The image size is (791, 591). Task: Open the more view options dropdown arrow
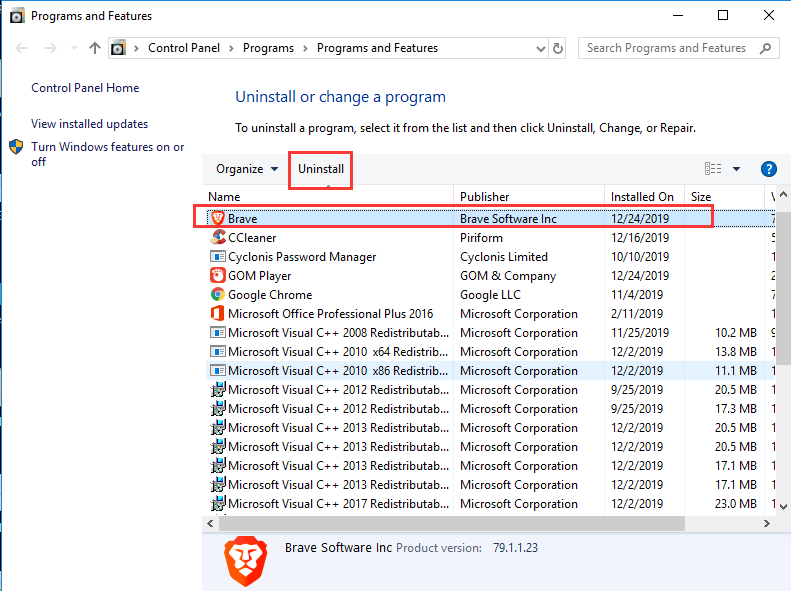point(736,169)
